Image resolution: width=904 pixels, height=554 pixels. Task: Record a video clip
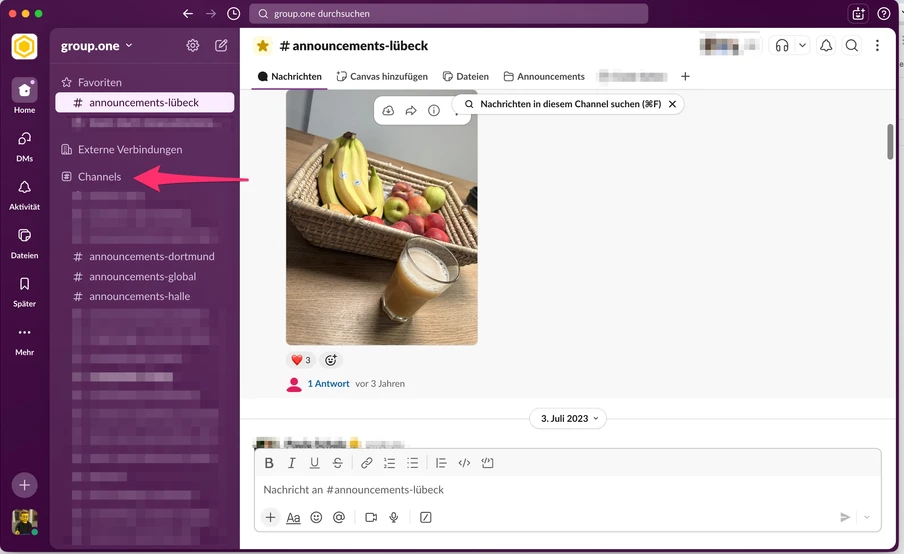[x=371, y=517]
